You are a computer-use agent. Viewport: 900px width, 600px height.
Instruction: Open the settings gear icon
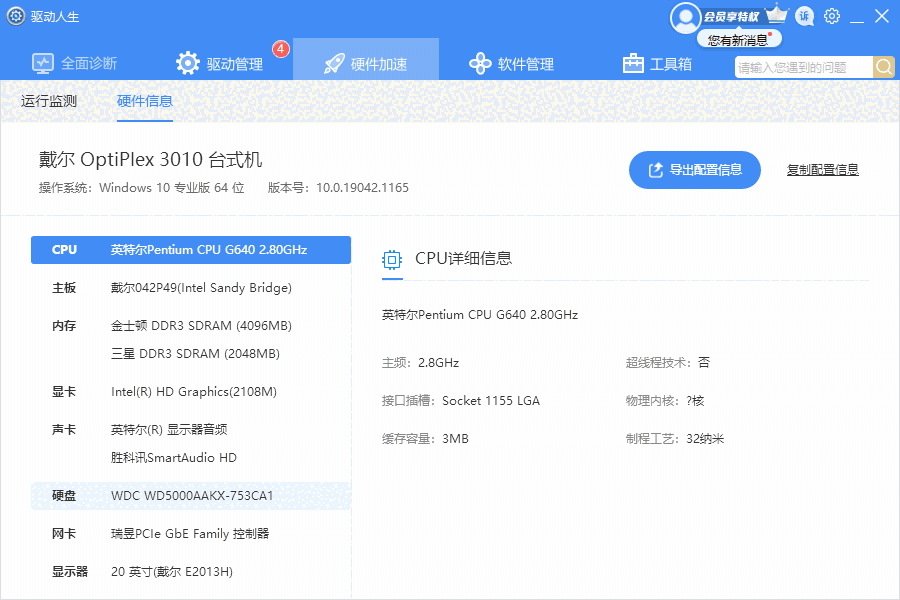832,16
